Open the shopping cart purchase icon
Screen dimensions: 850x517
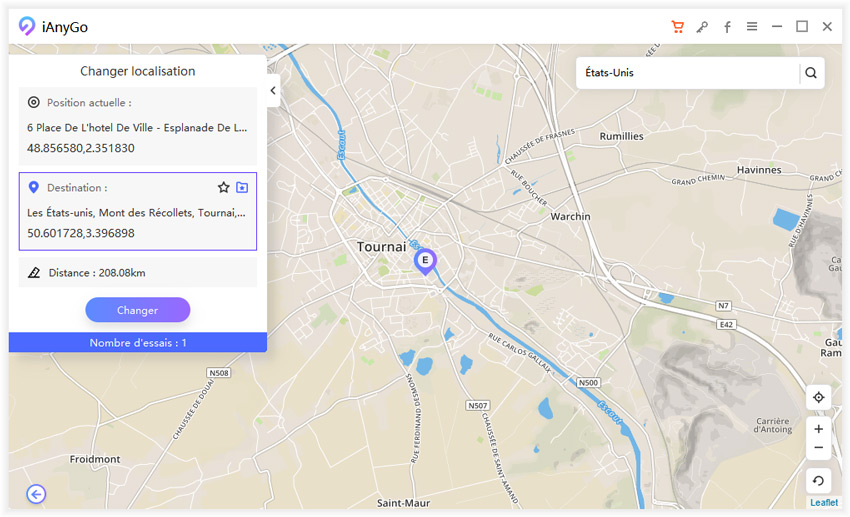[x=677, y=27]
